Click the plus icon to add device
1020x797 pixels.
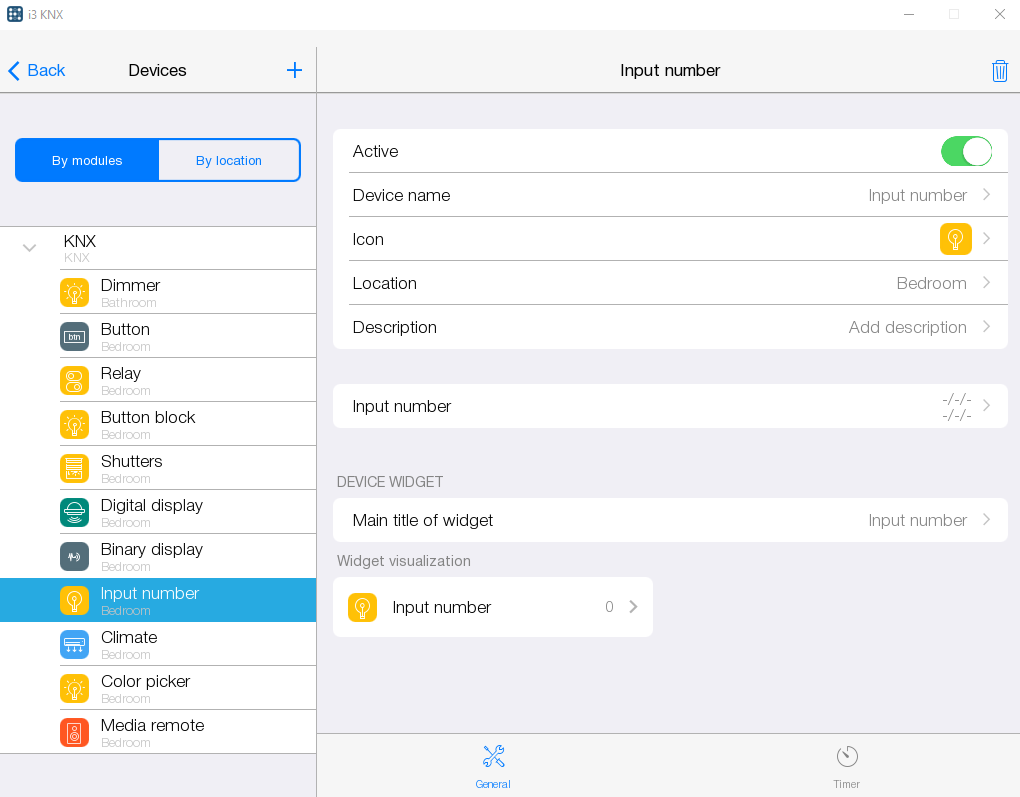point(294,70)
